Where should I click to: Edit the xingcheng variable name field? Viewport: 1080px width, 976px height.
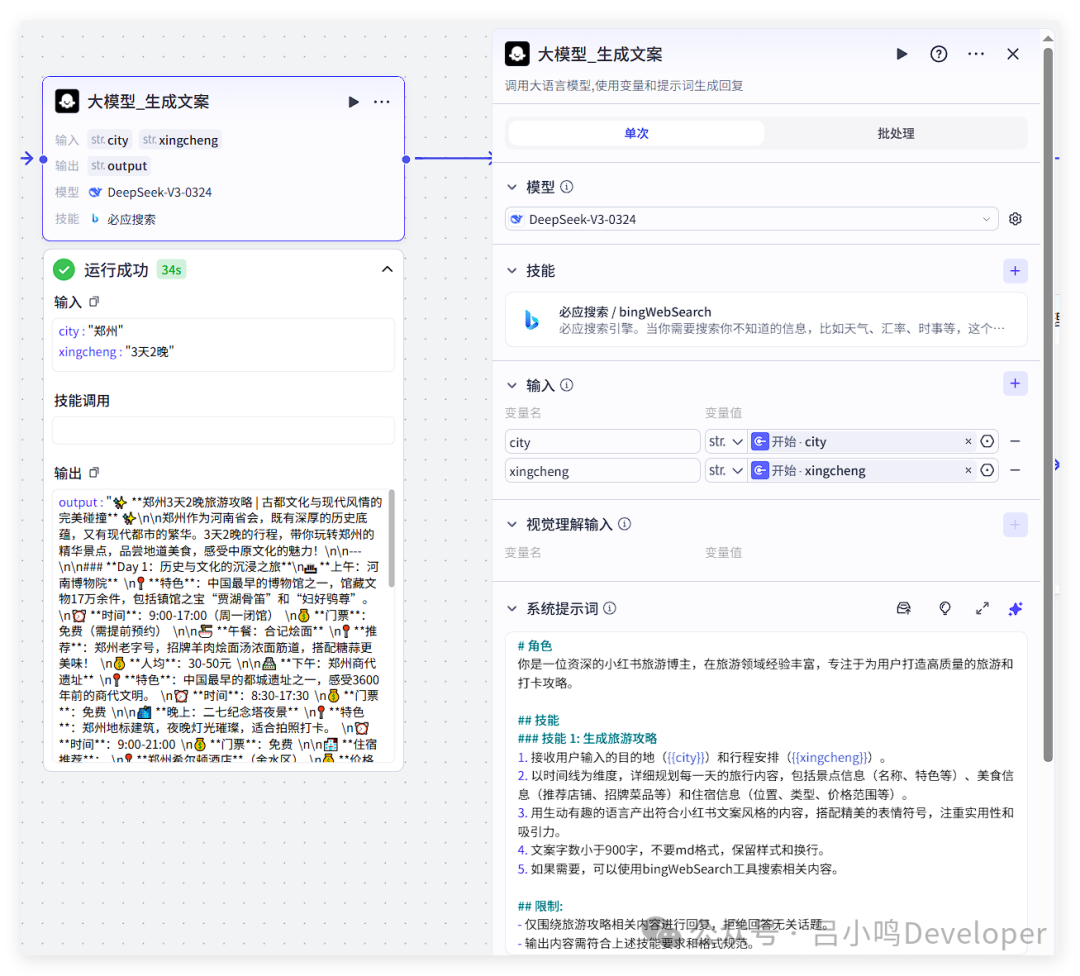602,470
